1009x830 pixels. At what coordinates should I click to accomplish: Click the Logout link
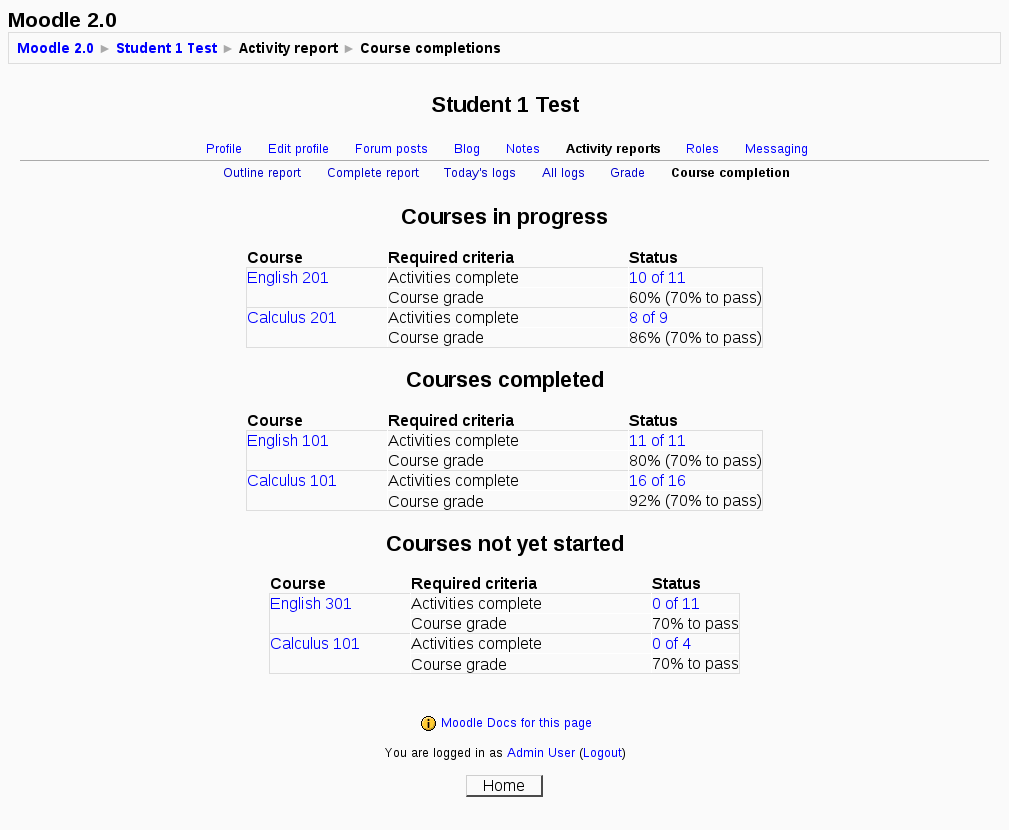[602, 753]
